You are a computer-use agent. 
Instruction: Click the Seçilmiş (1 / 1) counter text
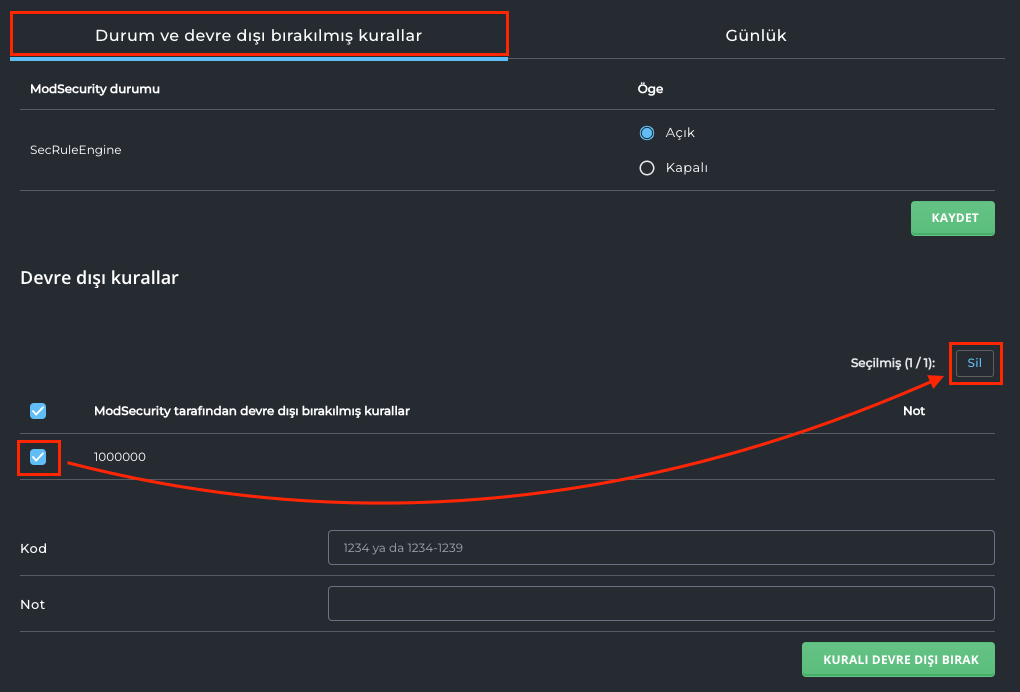pos(892,364)
